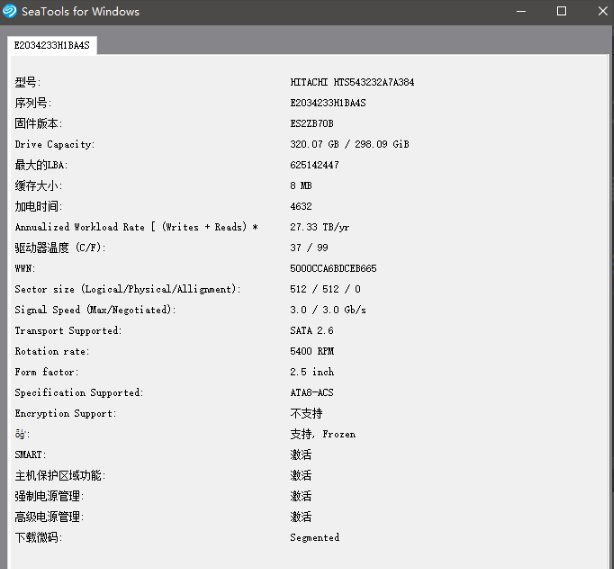Click the 主机保护区域功能 label
Image resolution: width=614 pixels, height=569 pixels.
60,475
